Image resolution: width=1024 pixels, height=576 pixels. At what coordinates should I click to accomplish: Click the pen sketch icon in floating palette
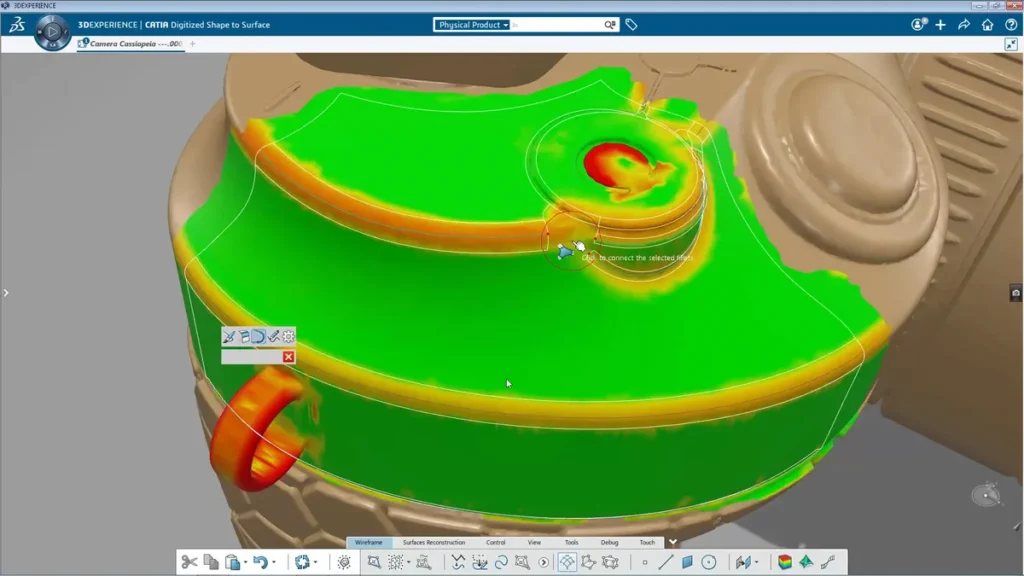coord(274,336)
